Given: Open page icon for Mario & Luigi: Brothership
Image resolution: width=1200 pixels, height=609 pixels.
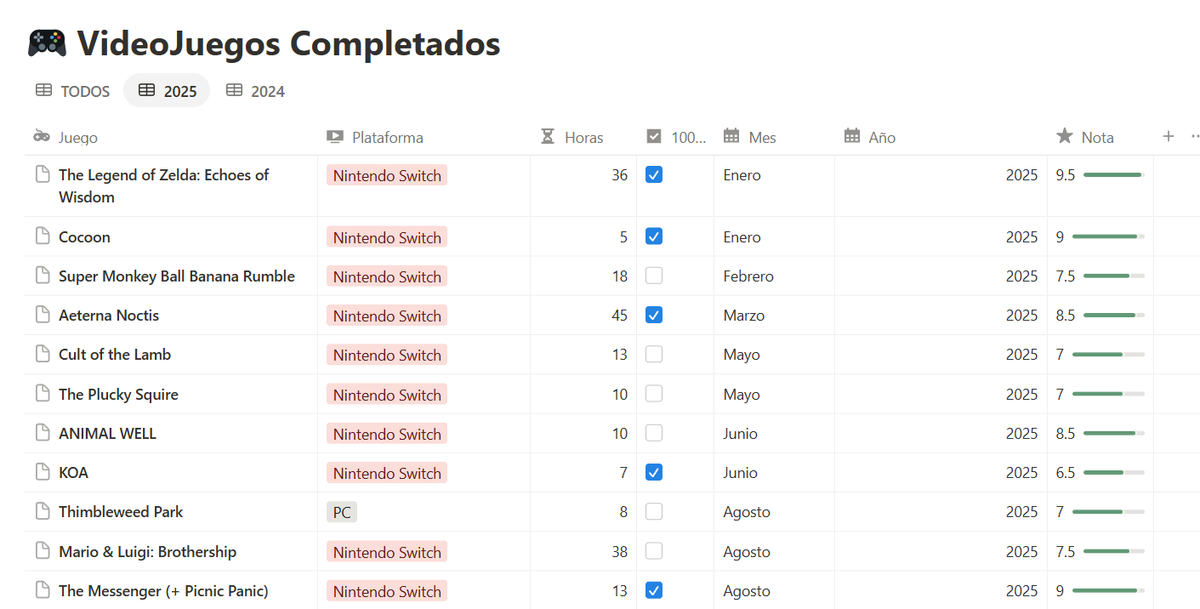Looking at the screenshot, I should (x=42, y=551).
